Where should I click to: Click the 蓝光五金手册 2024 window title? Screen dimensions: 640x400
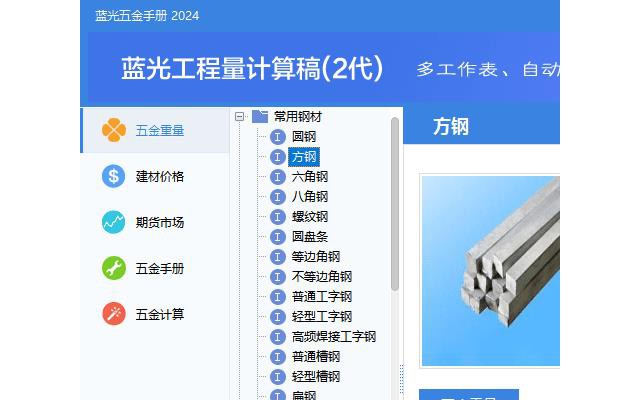147,16
